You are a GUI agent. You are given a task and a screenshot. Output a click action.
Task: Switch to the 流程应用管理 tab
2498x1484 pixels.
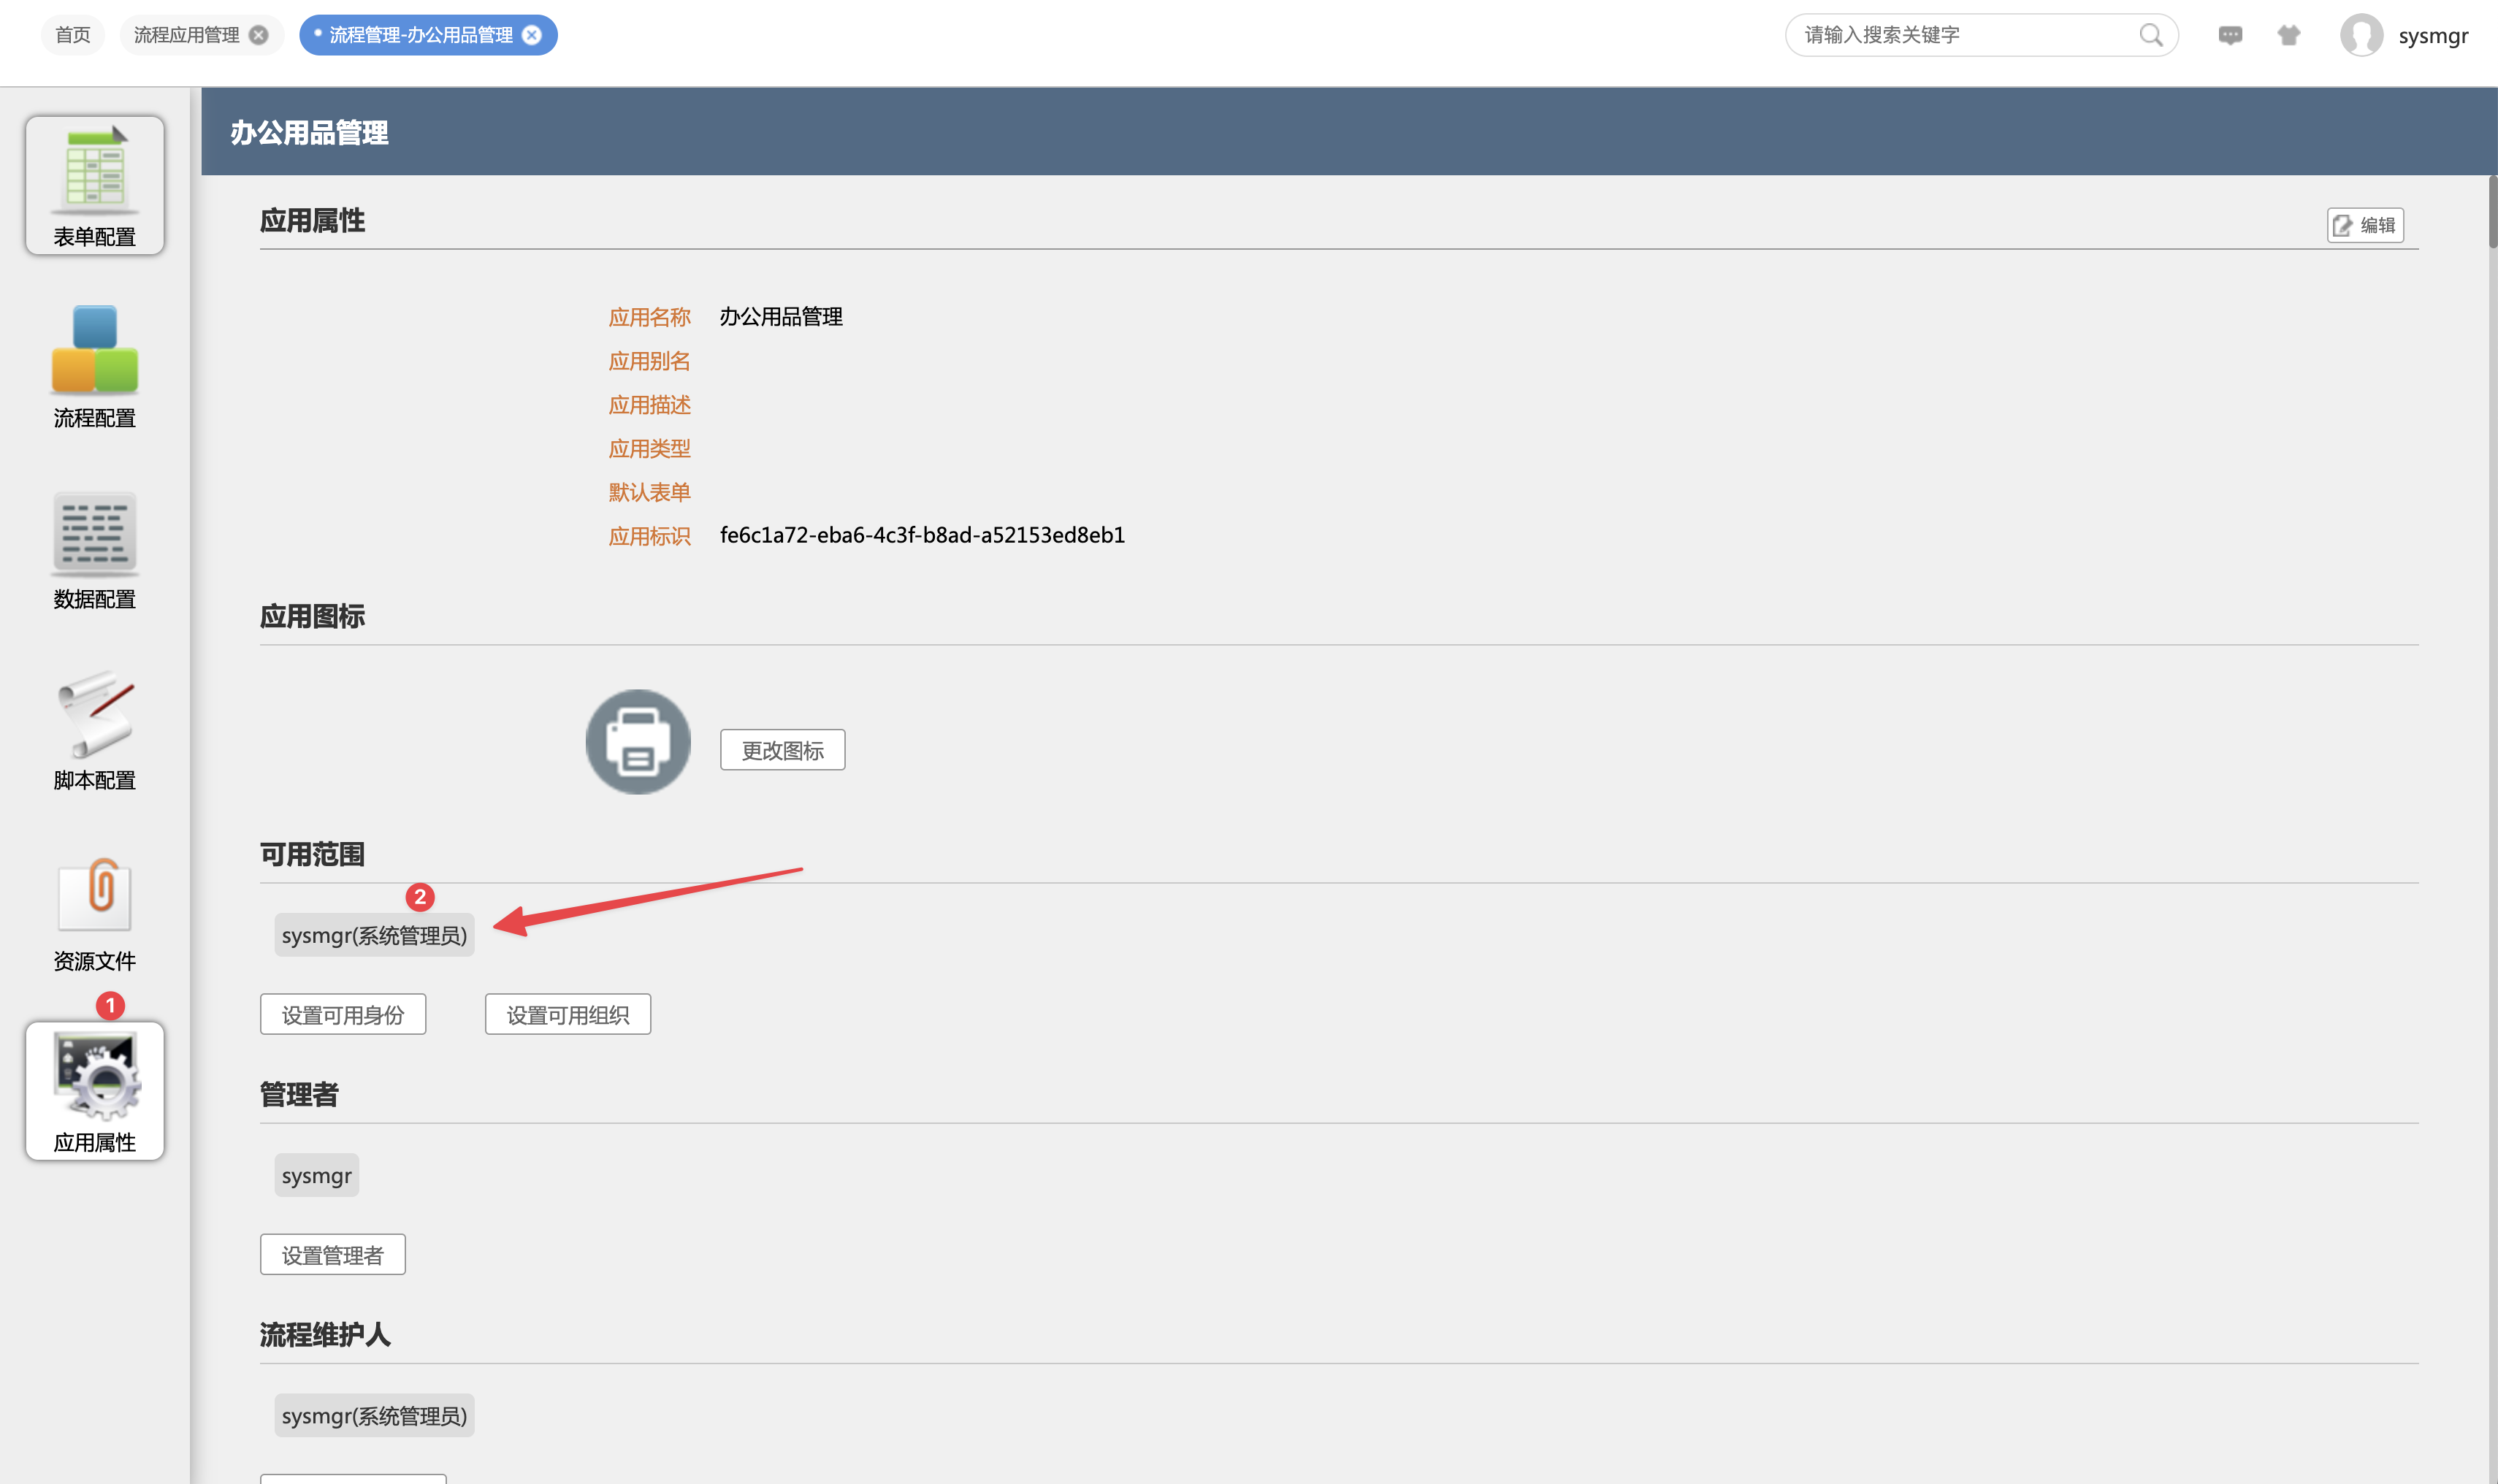pos(186,36)
